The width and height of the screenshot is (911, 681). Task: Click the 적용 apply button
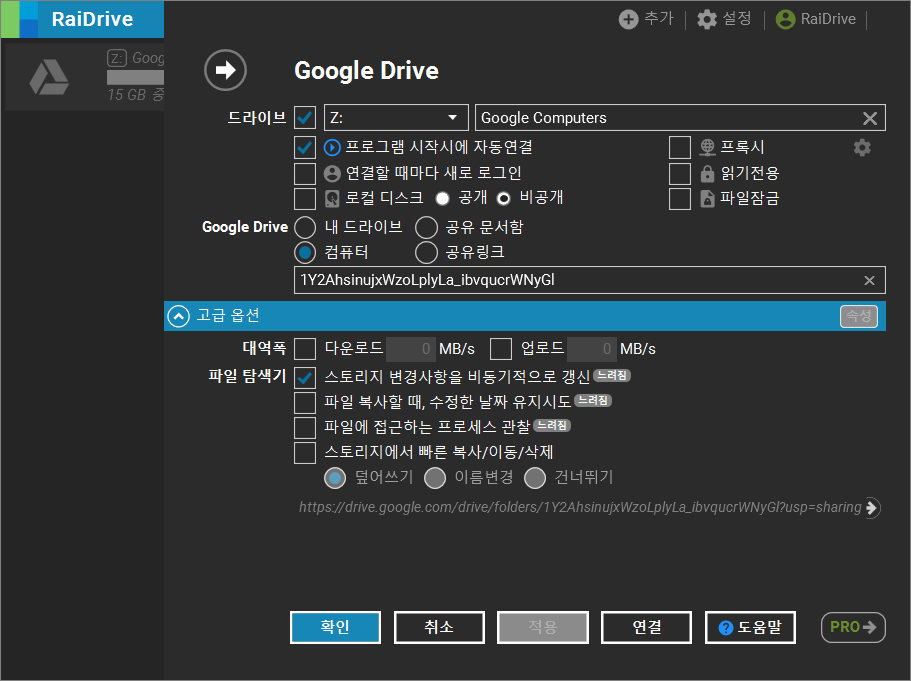pyautogui.click(x=543, y=628)
